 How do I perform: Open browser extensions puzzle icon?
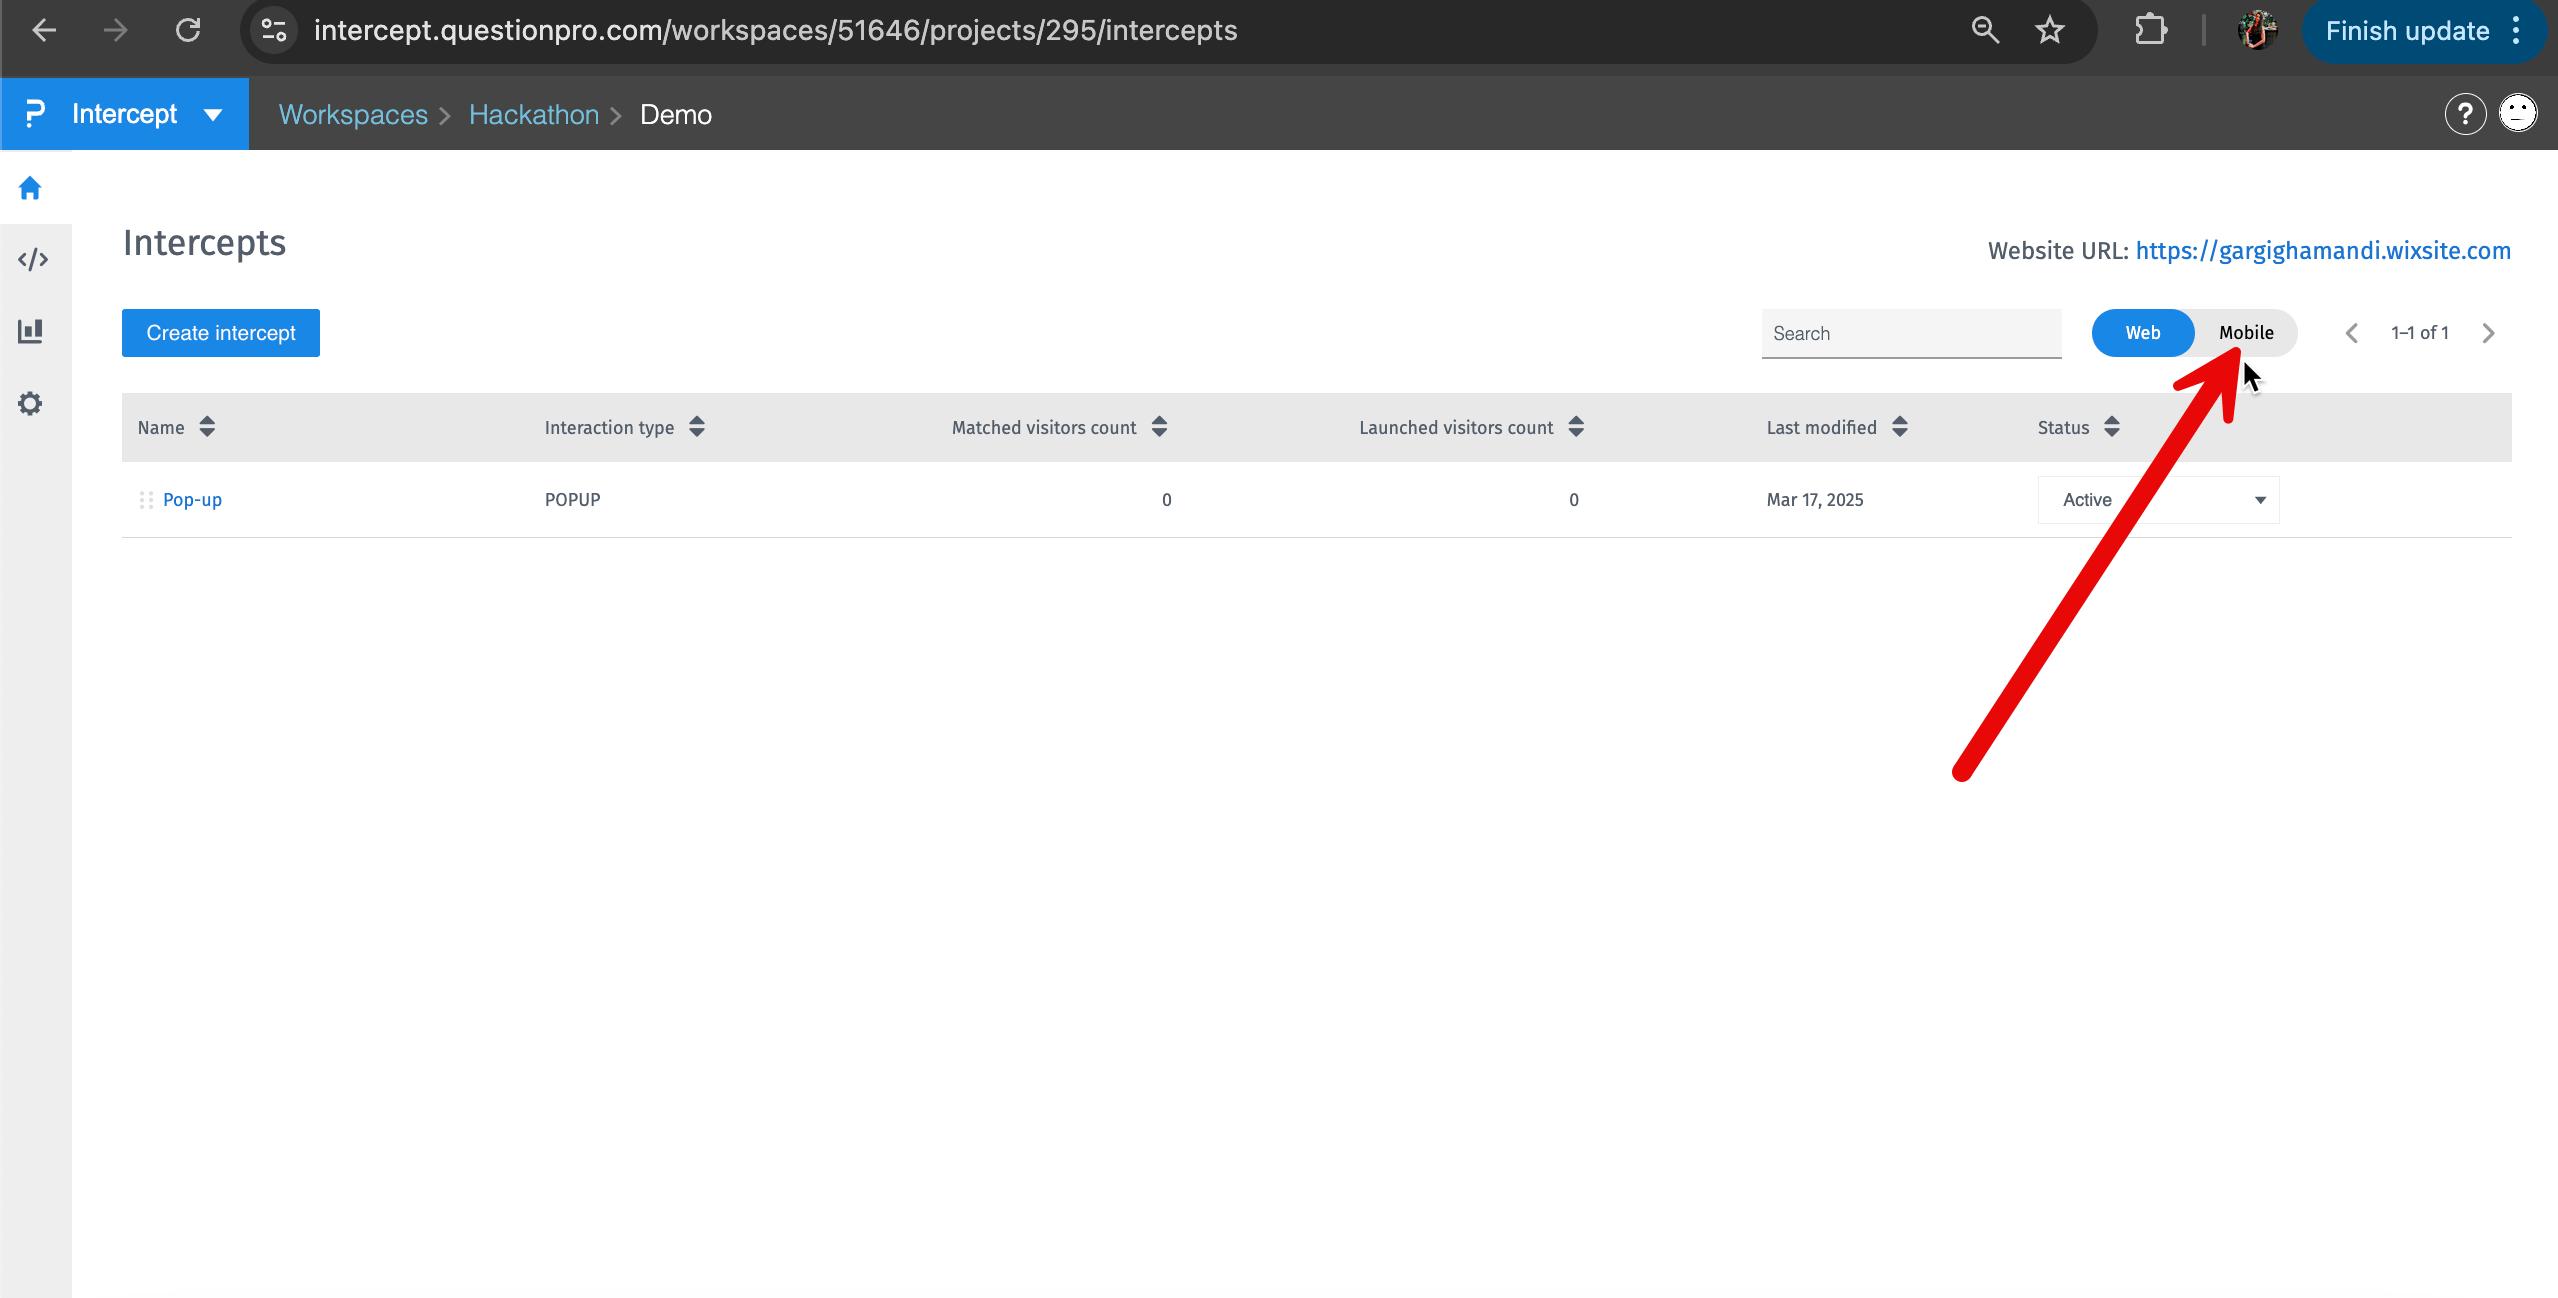point(2151,31)
